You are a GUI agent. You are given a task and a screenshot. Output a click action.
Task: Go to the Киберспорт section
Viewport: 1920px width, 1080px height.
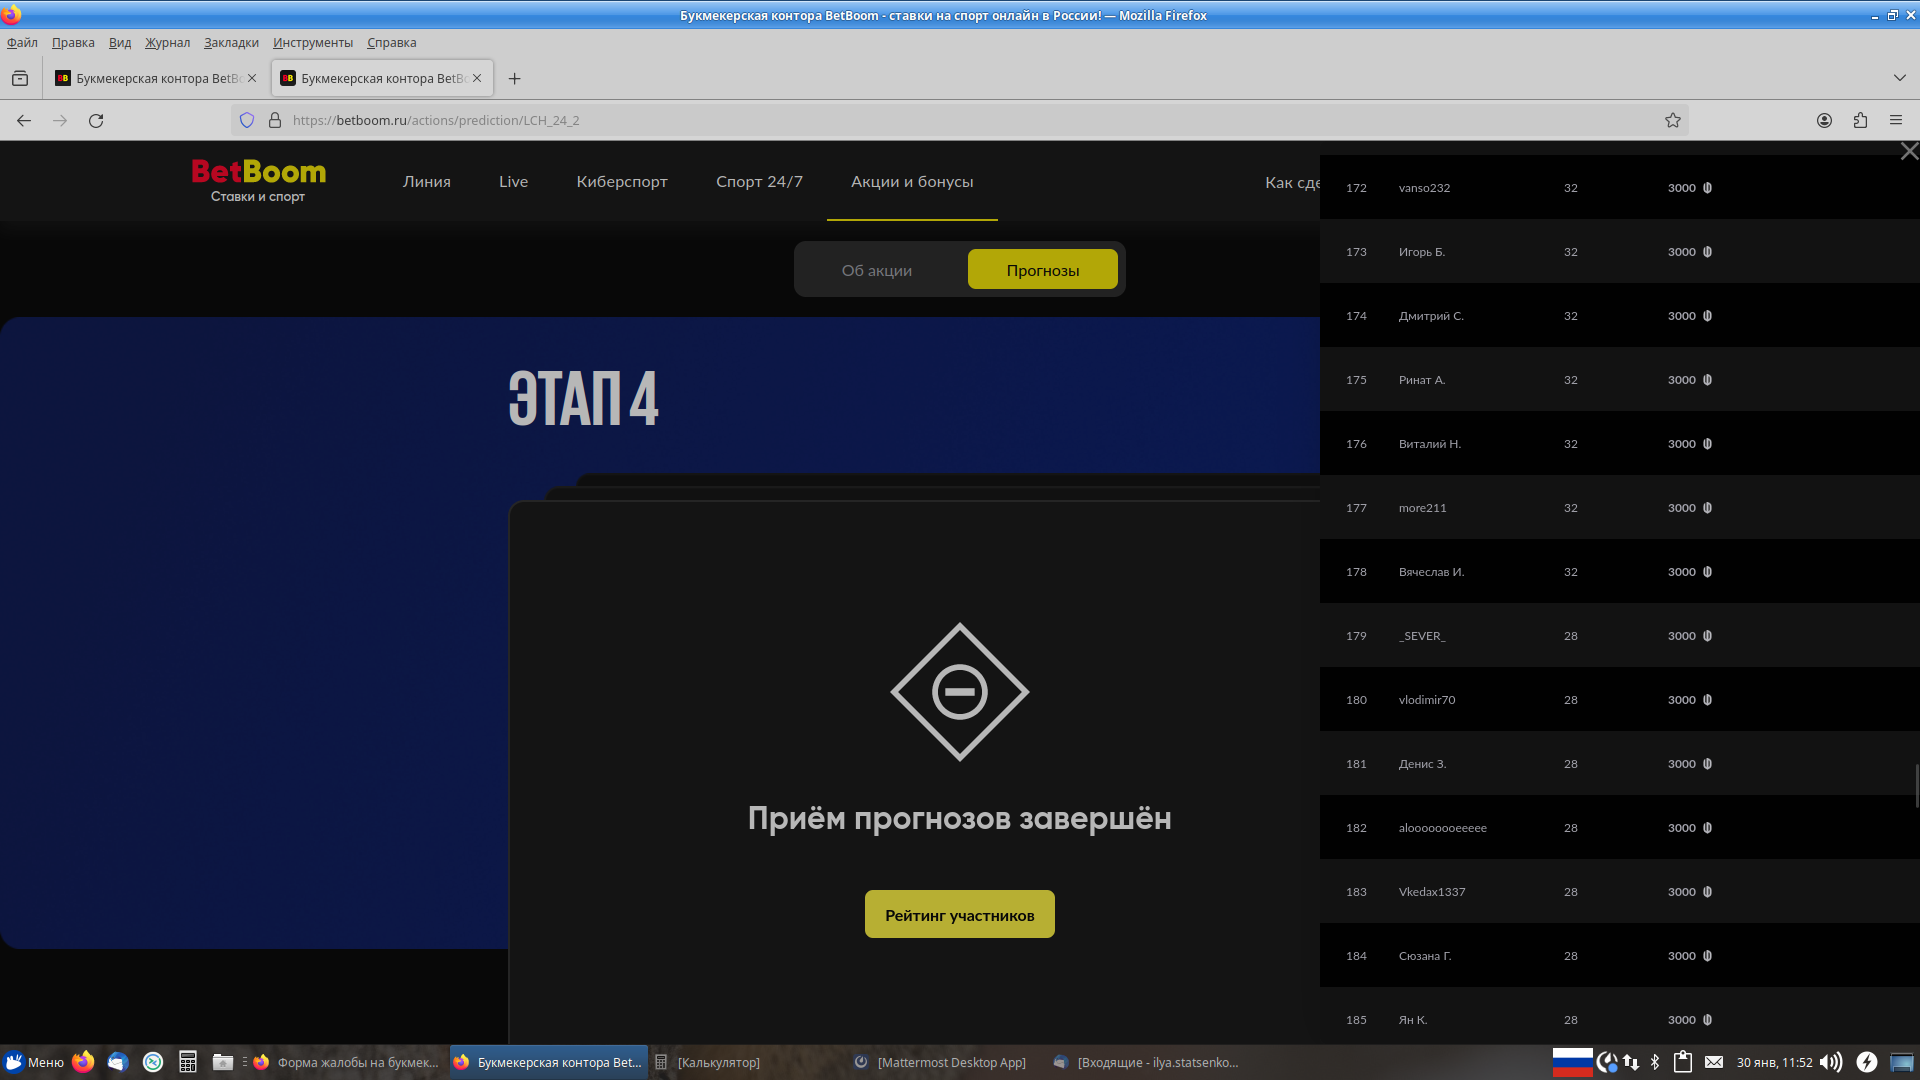621,181
